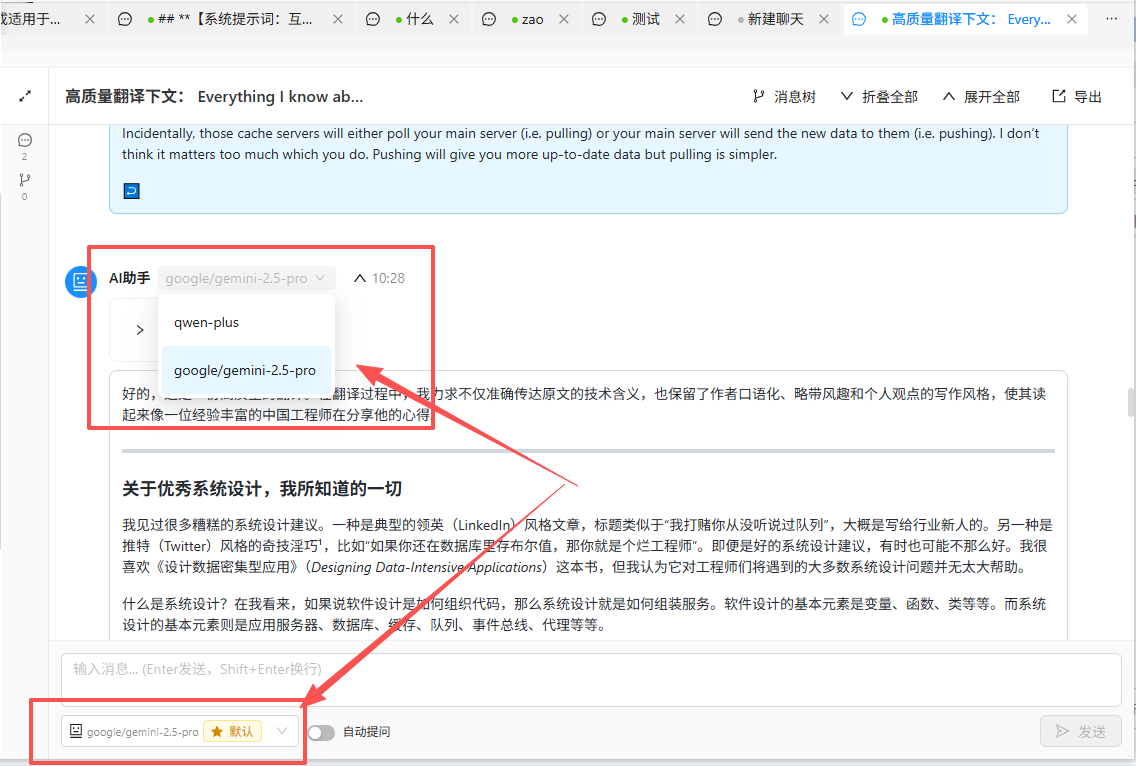Expand all messages with 展开全部

(981, 96)
